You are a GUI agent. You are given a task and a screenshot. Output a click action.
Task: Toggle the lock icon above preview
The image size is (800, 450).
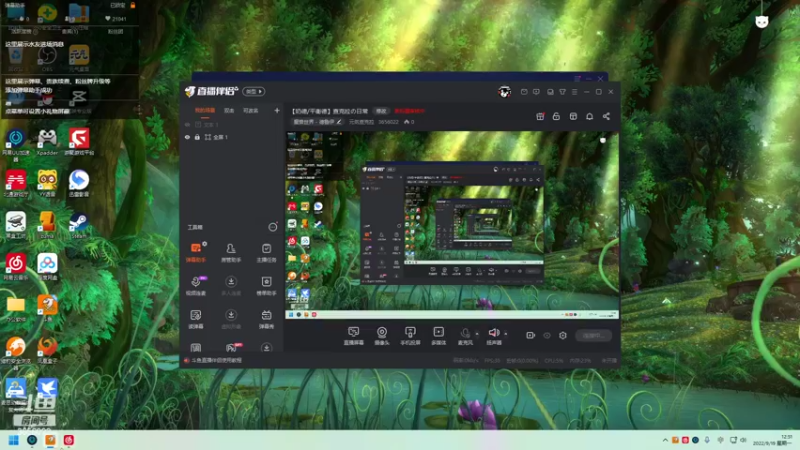pos(557,116)
